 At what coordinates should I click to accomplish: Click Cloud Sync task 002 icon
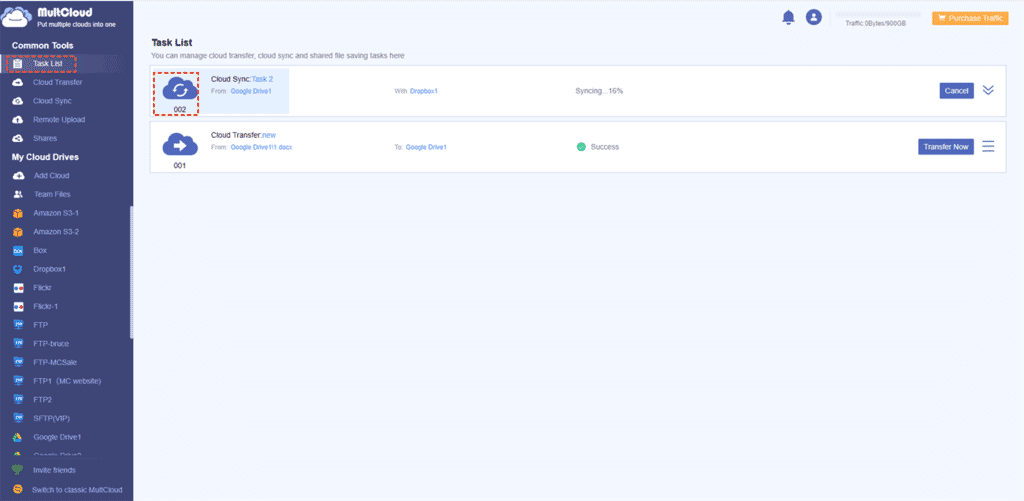180,89
